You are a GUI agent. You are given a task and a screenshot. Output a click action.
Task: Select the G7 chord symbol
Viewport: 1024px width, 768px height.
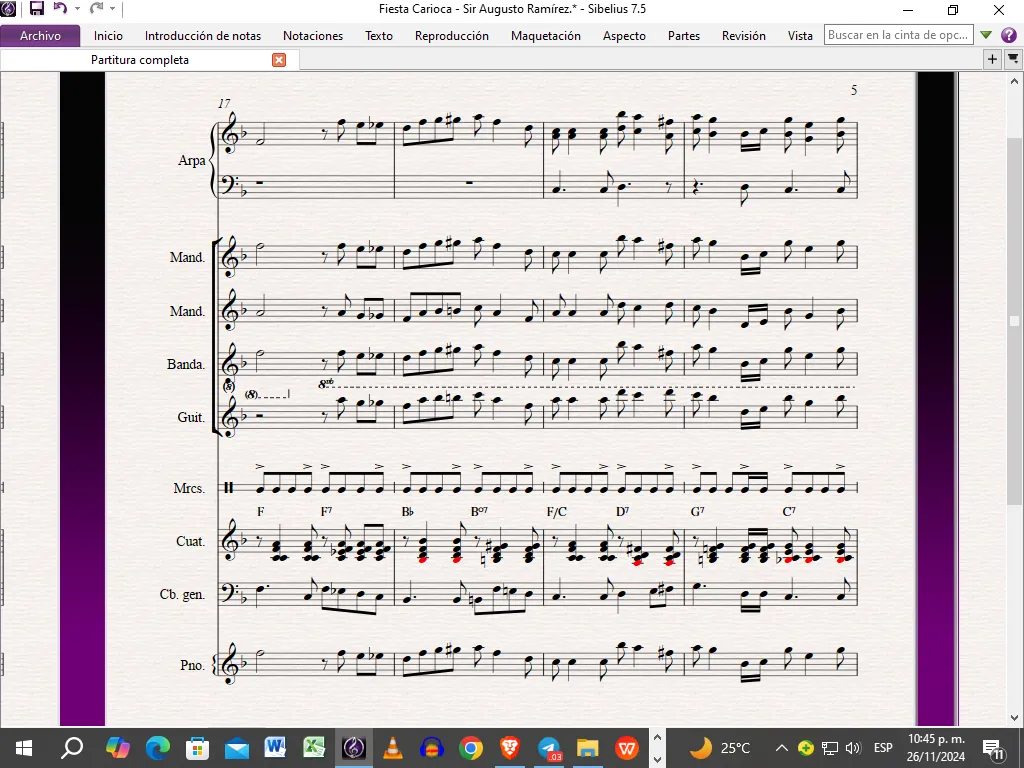pos(697,511)
